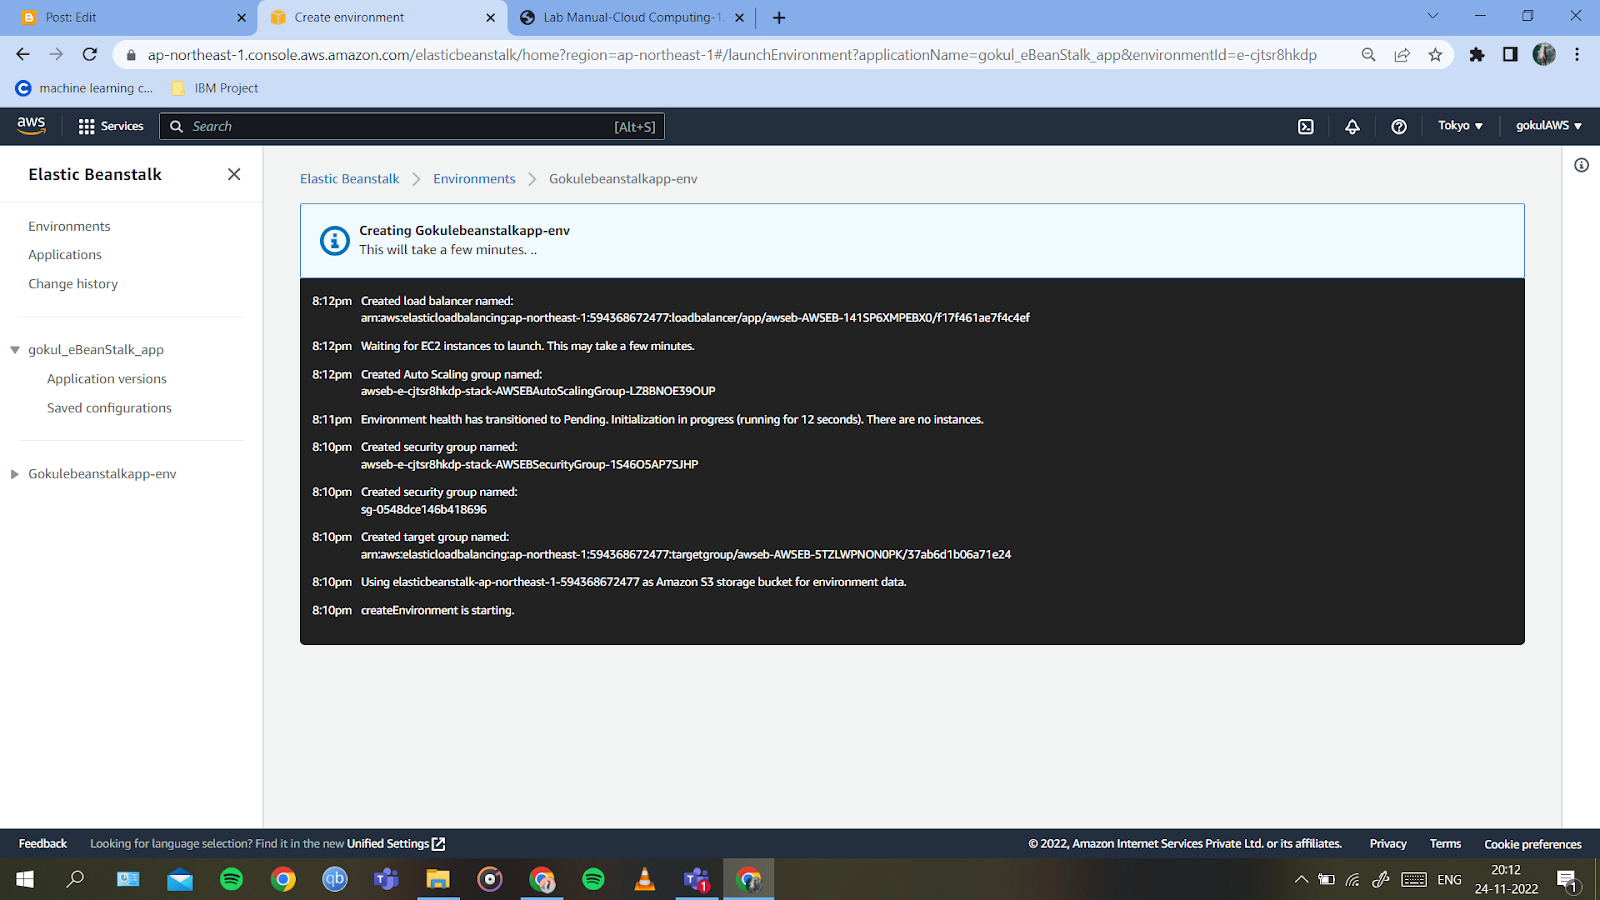Select the Create environment tab

click(381, 17)
